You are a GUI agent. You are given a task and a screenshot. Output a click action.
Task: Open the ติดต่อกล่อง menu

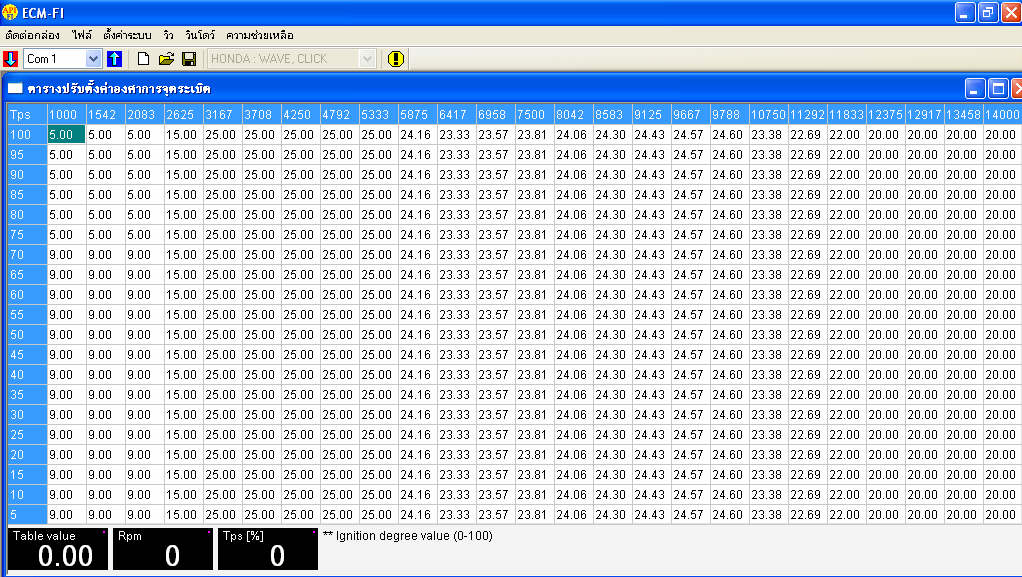[x=33, y=35]
